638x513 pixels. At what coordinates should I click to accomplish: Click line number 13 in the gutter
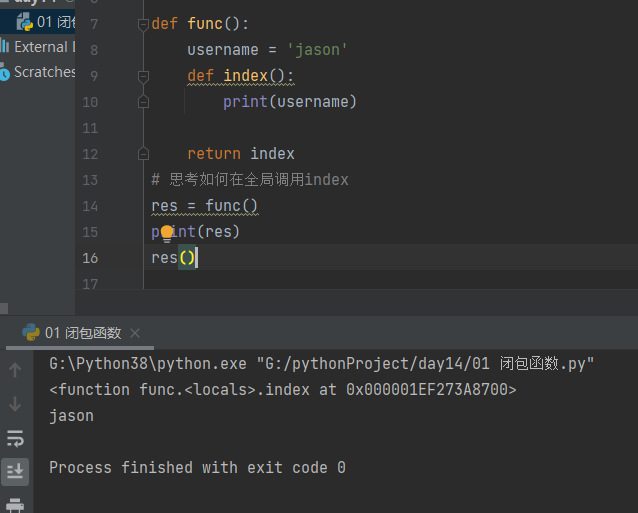coord(90,180)
